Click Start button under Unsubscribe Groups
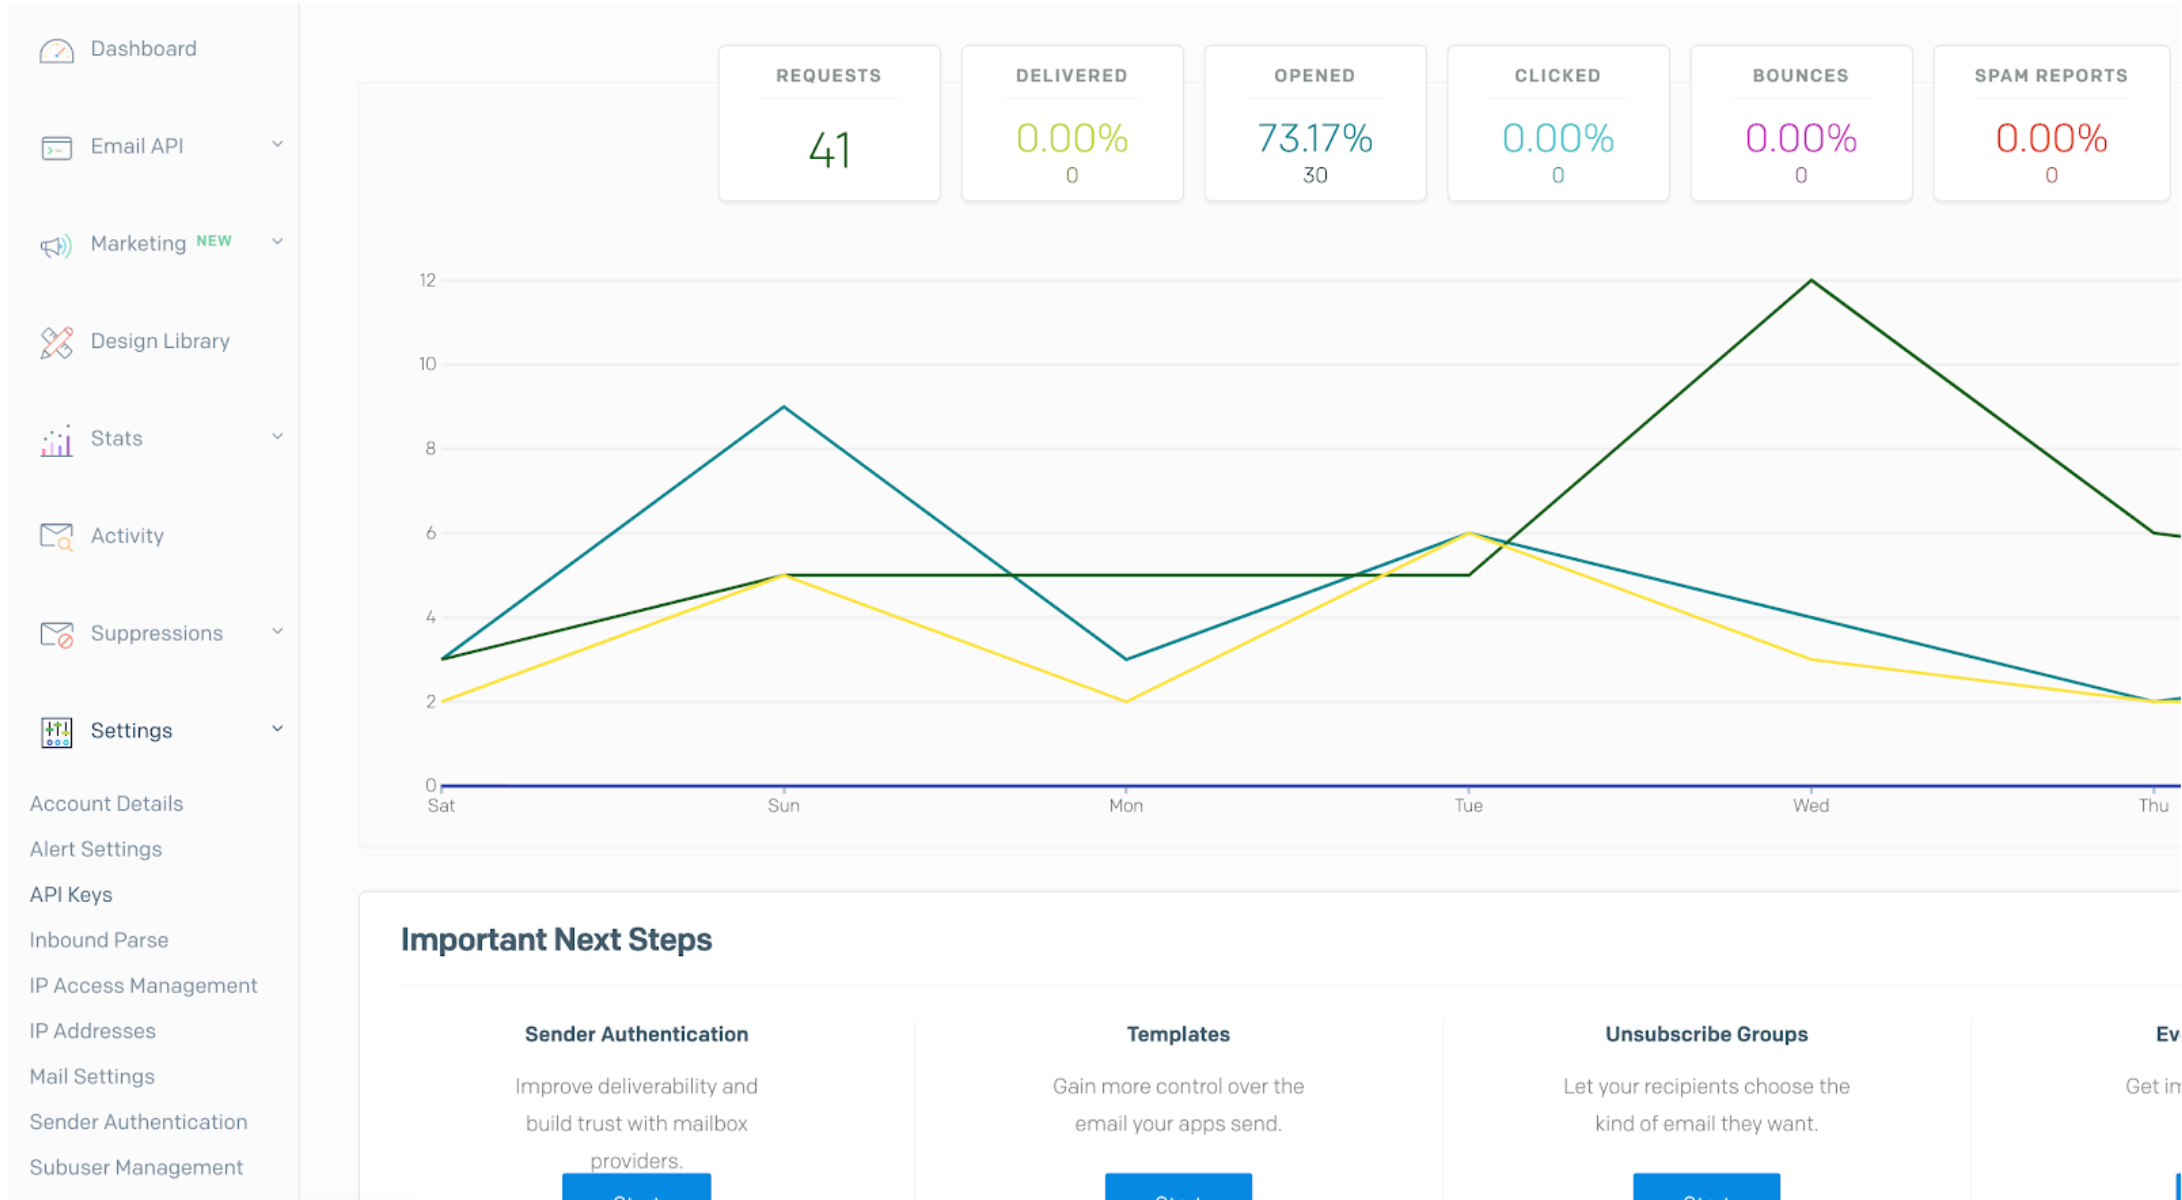Screen dimensions: 2182x1200 pos(1706,1188)
